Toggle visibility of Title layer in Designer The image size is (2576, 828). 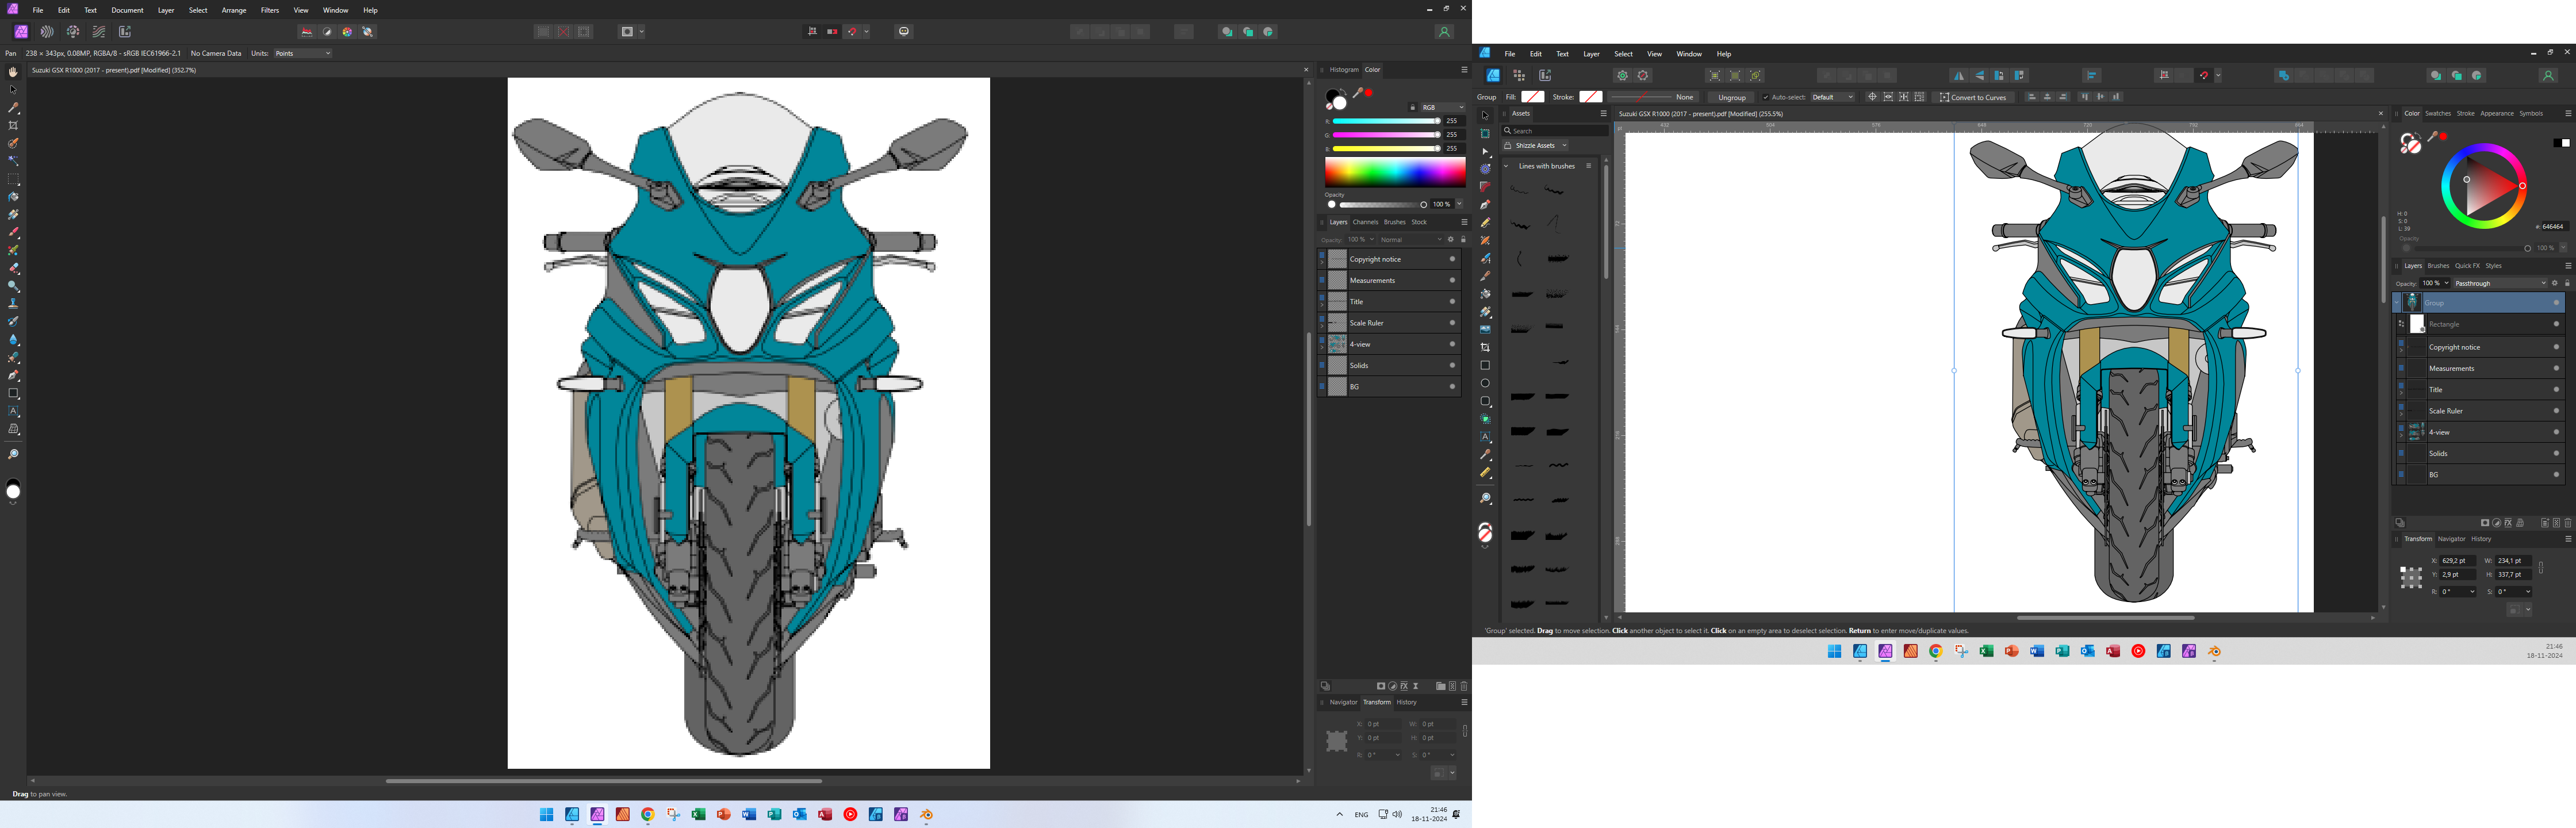pyautogui.click(x=2556, y=389)
